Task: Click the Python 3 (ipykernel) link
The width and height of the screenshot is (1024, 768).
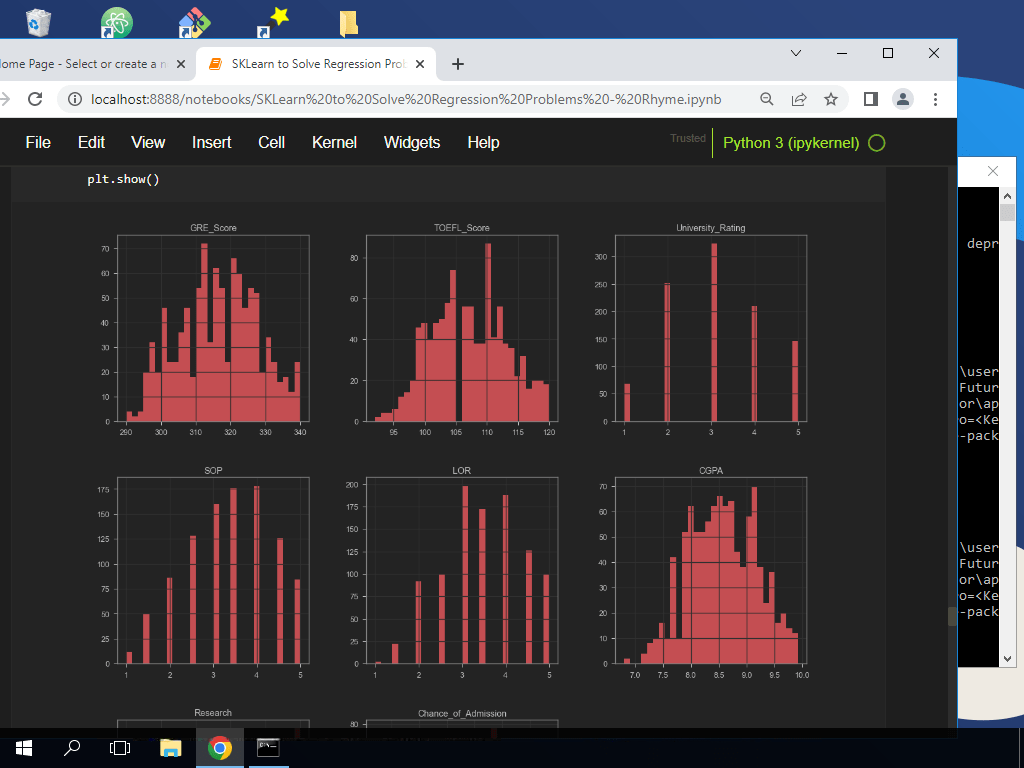Action: pyautogui.click(x=789, y=142)
